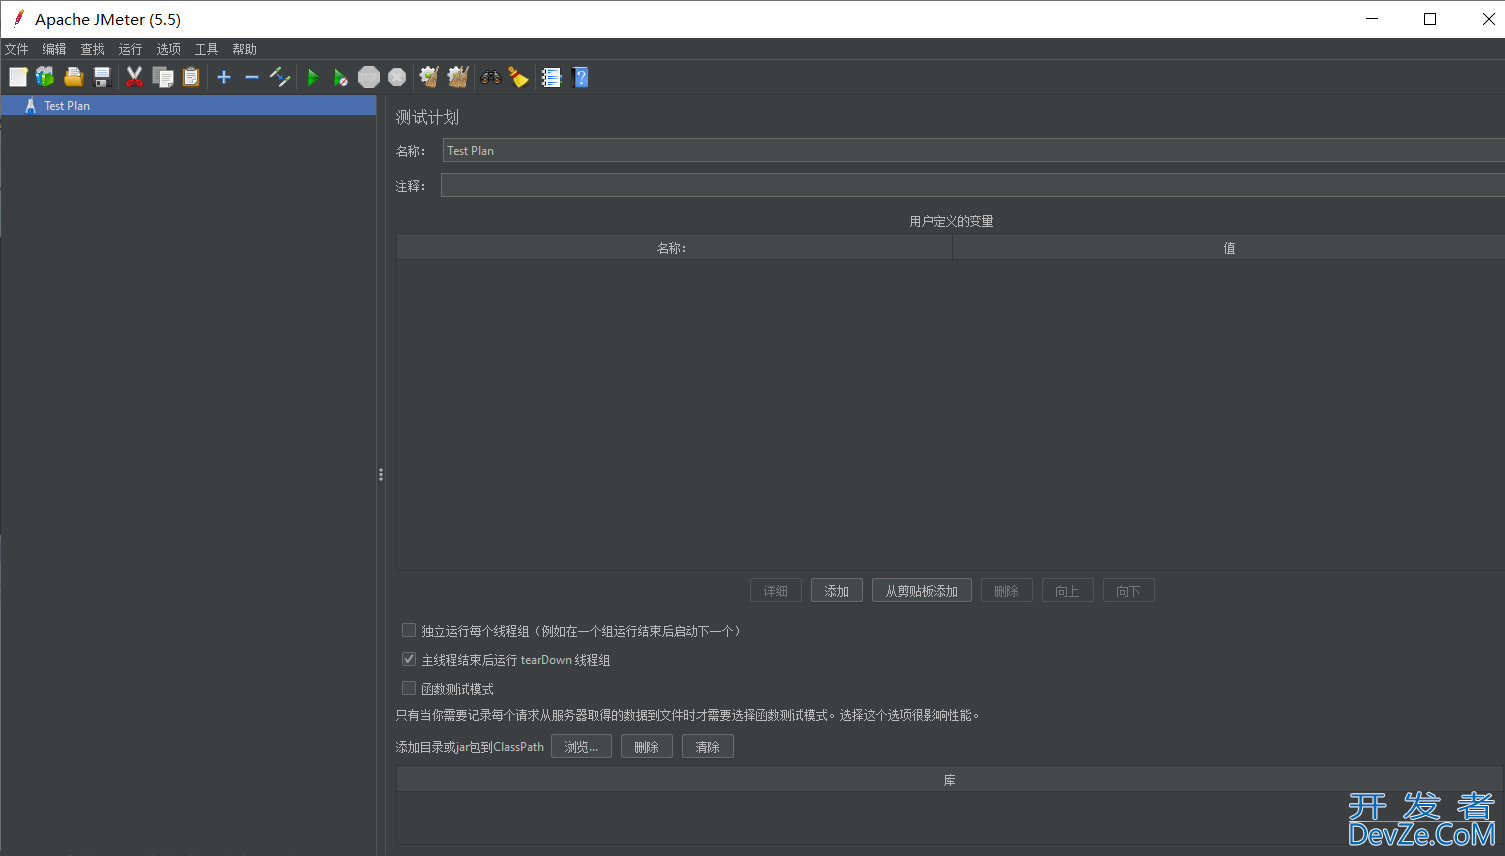Click the Clear results broom icon
The image size is (1505, 856).
click(429, 77)
